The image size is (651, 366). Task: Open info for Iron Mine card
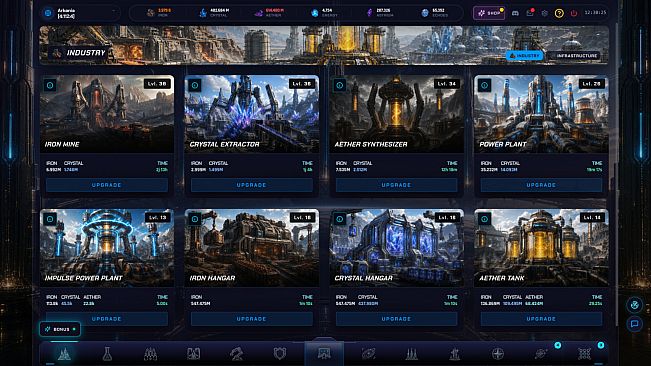coord(50,85)
